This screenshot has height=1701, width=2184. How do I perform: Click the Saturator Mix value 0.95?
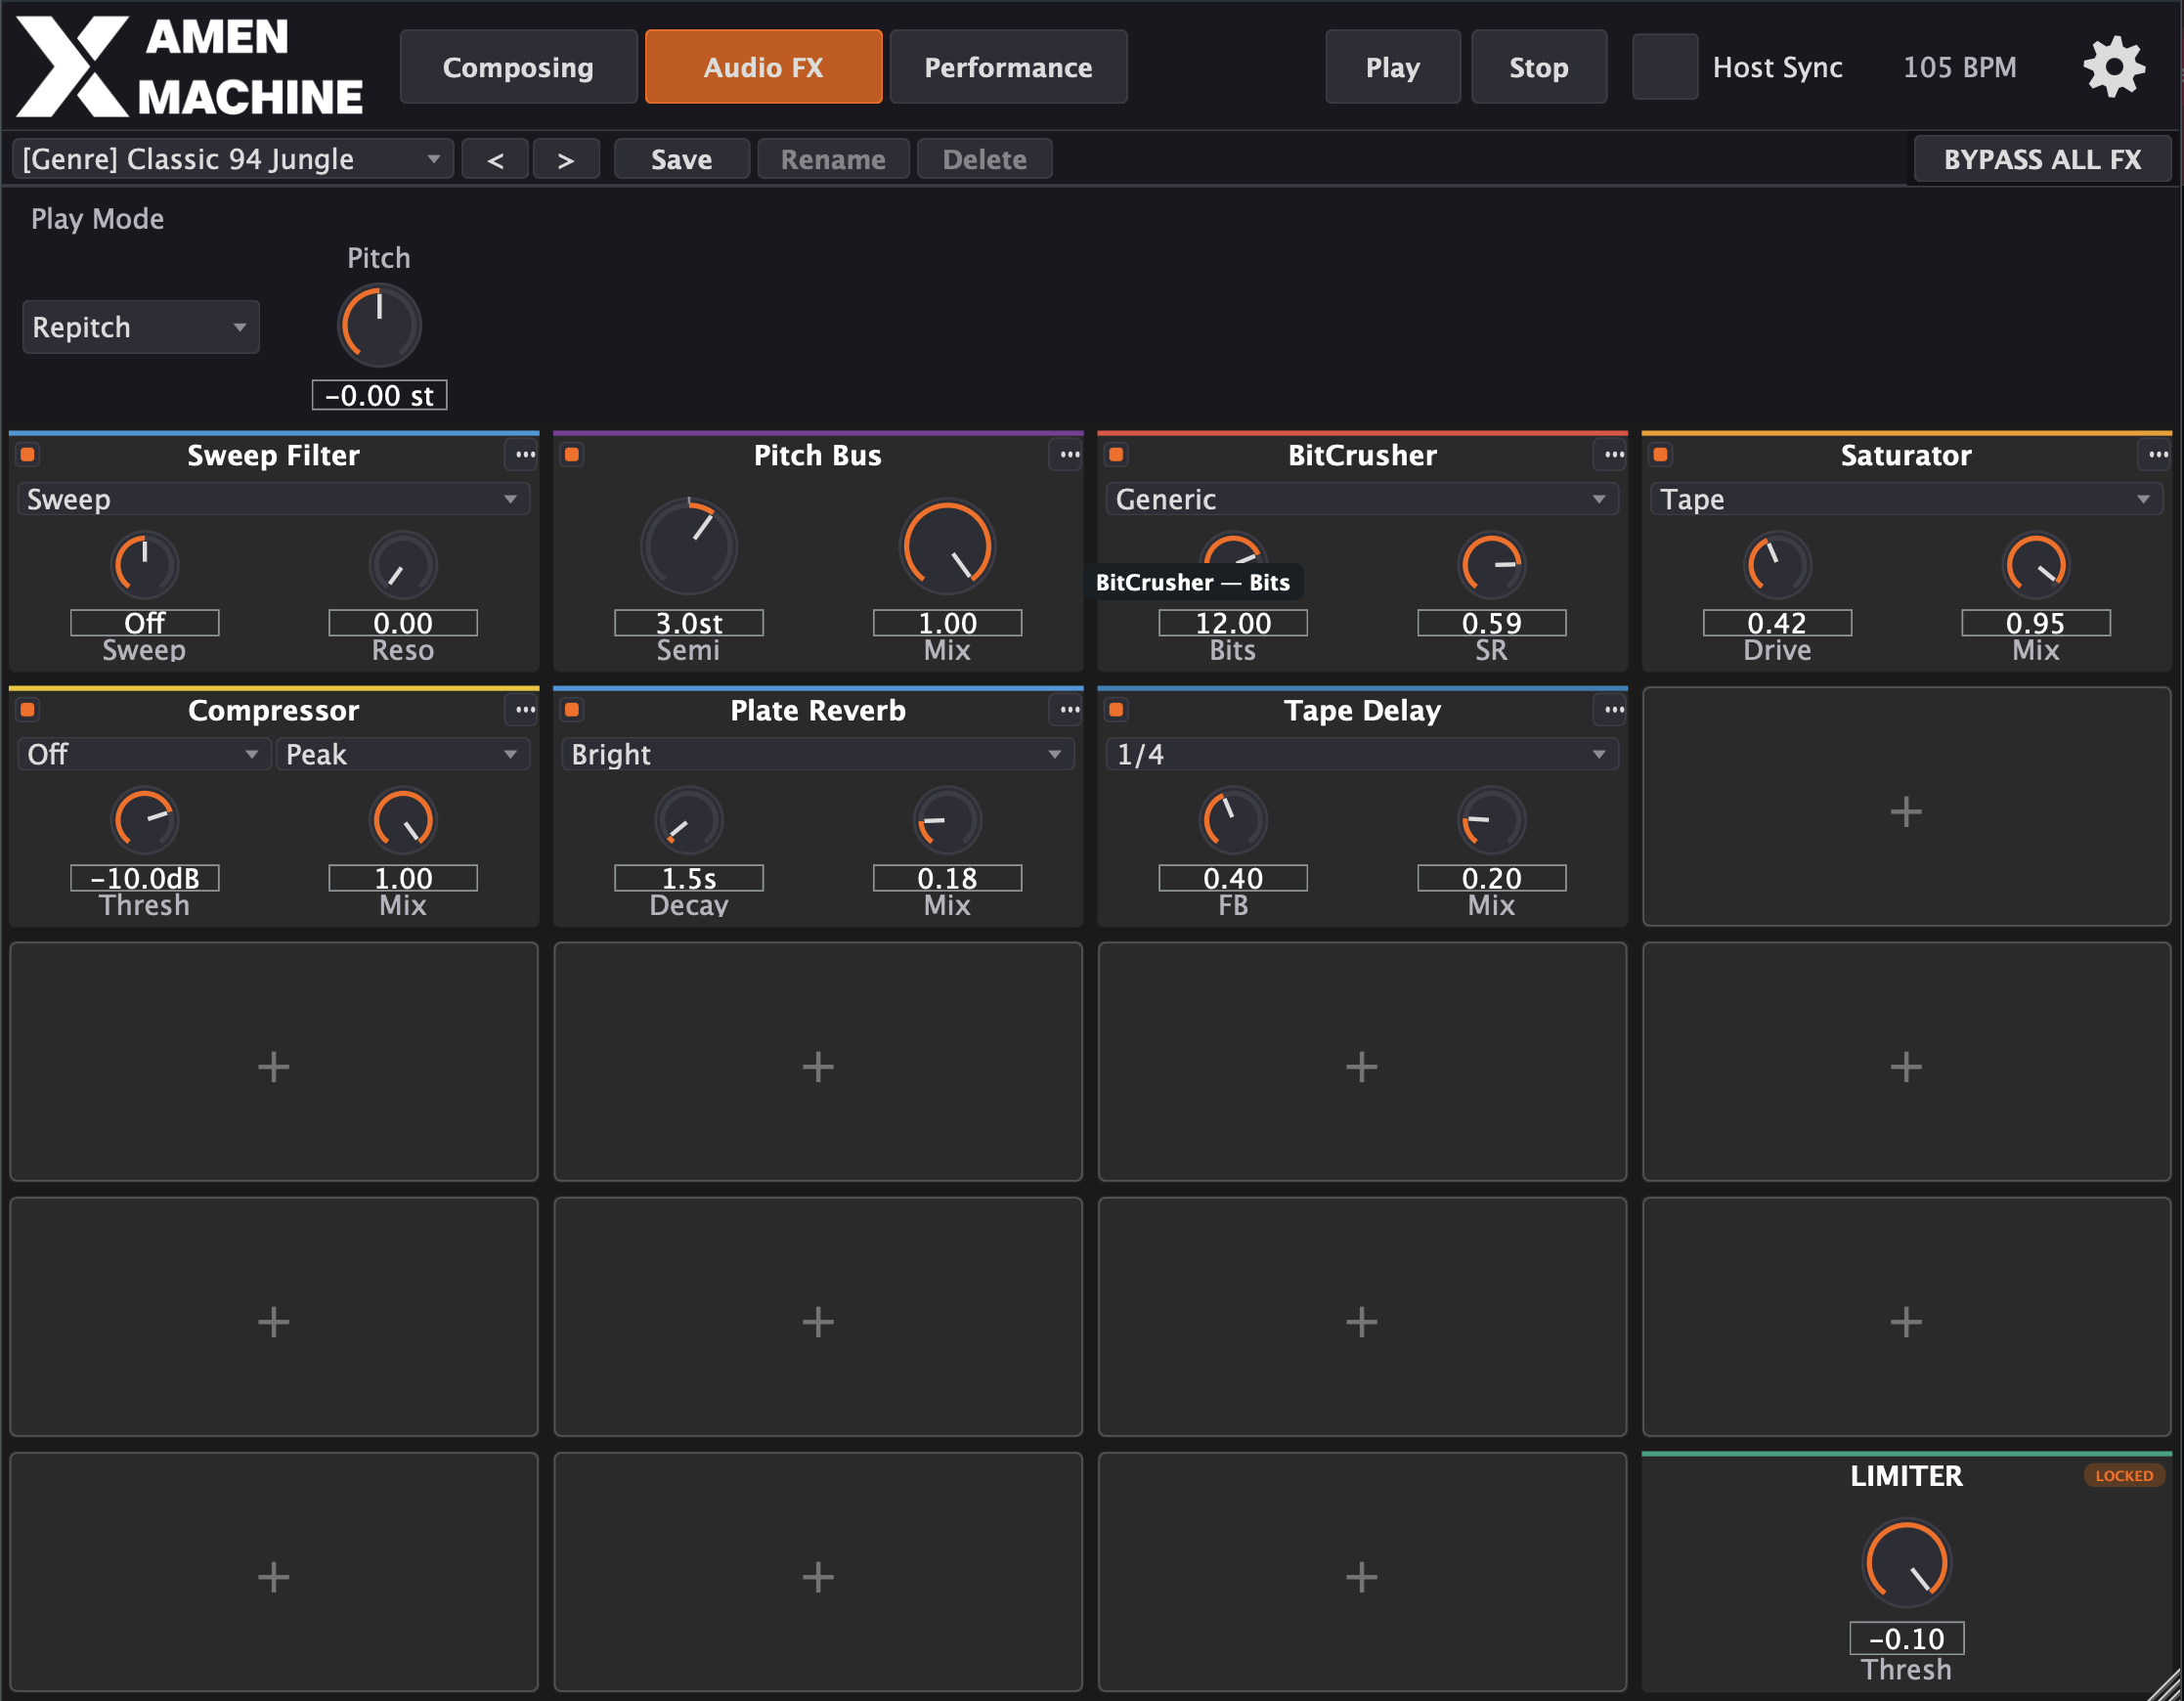(2035, 623)
